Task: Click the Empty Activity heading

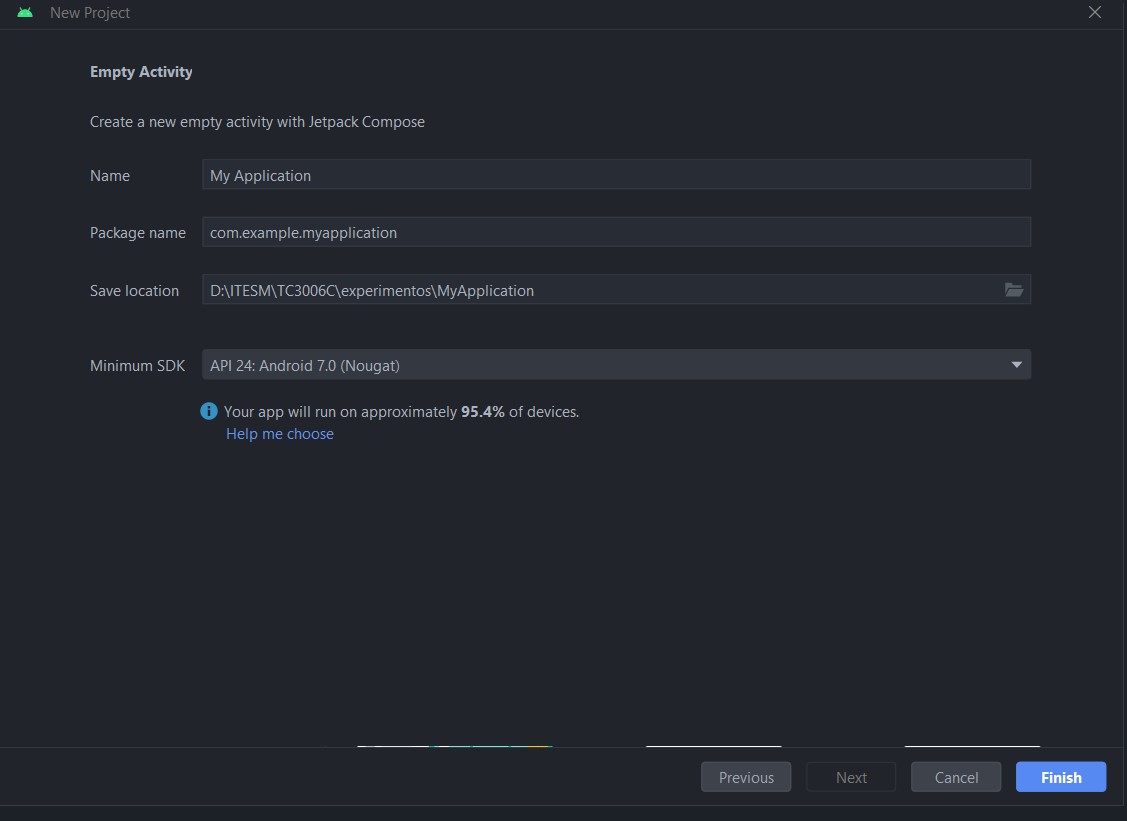Action: tap(141, 72)
